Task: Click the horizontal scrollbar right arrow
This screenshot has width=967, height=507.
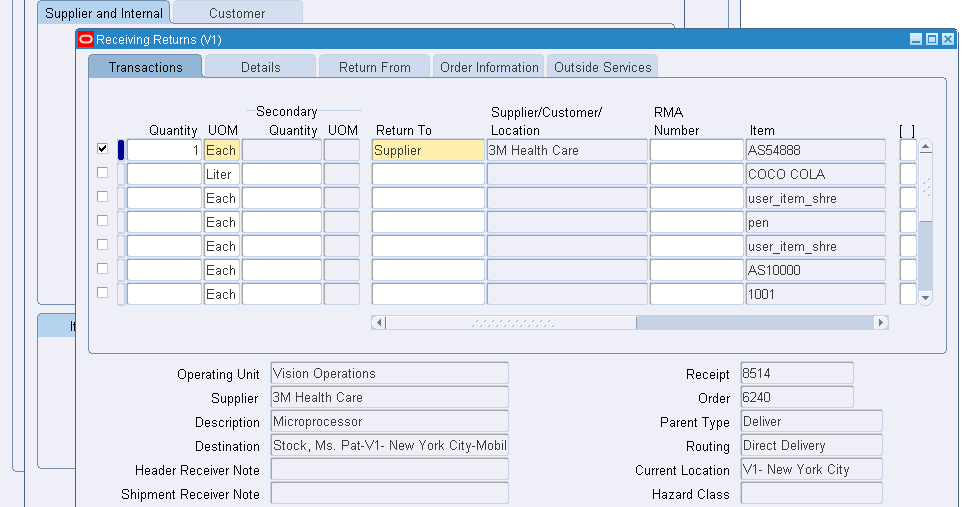Action: click(x=880, y=323)
